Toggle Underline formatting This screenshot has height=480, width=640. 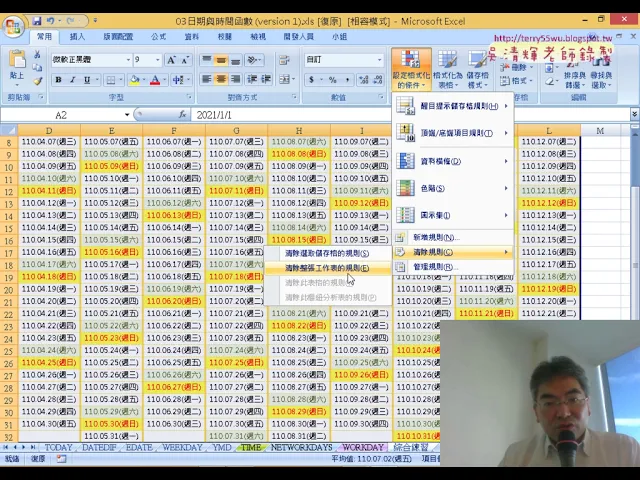click(x=87, y=80)
